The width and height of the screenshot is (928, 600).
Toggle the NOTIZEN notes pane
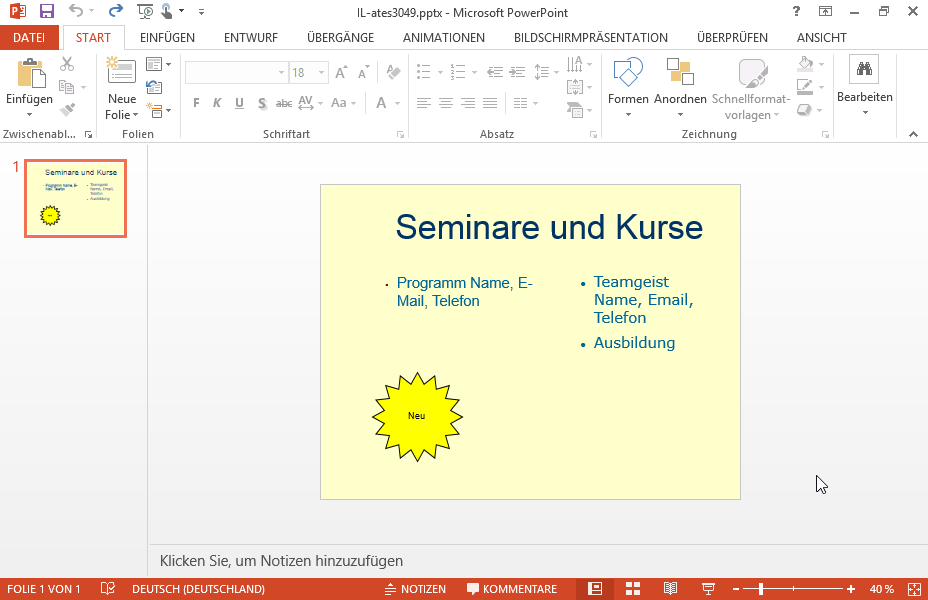[415, 589]
